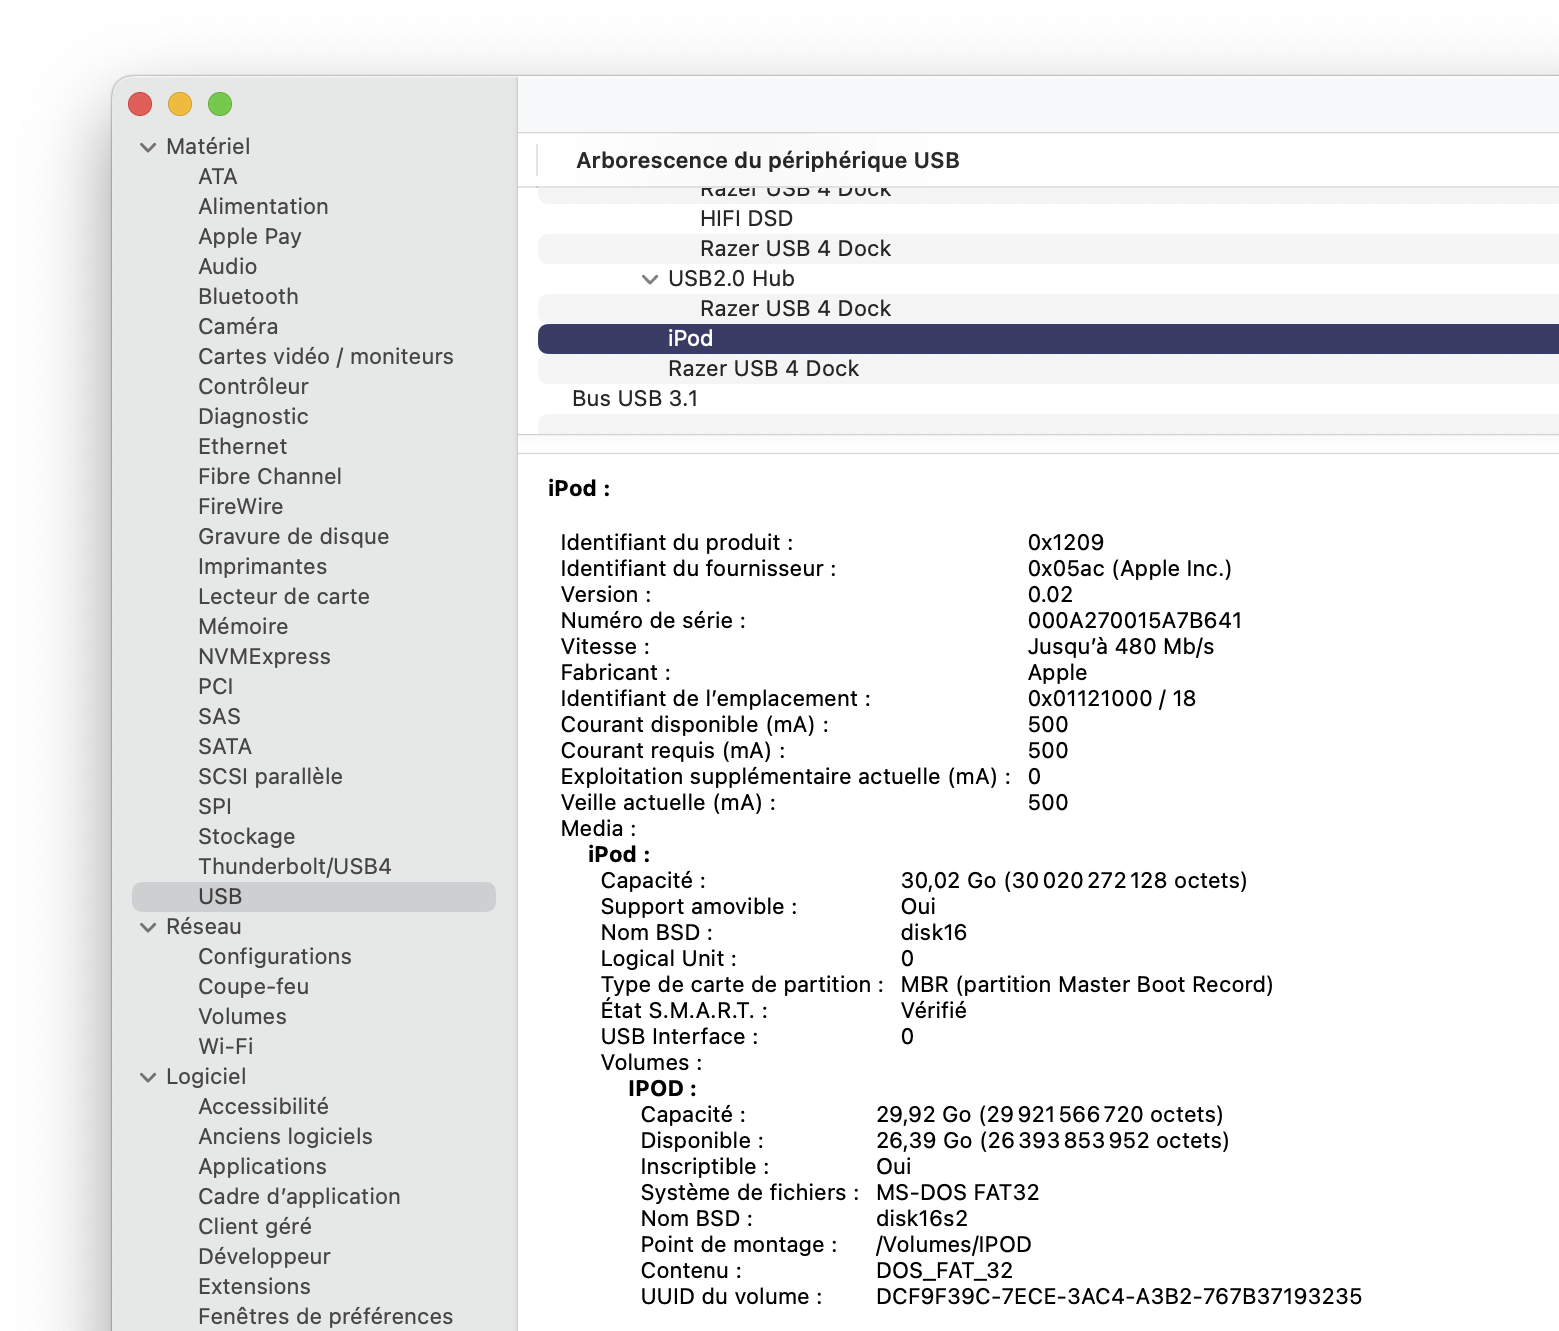Click the /Volumes/IPOD mount point

(954, 1245)
